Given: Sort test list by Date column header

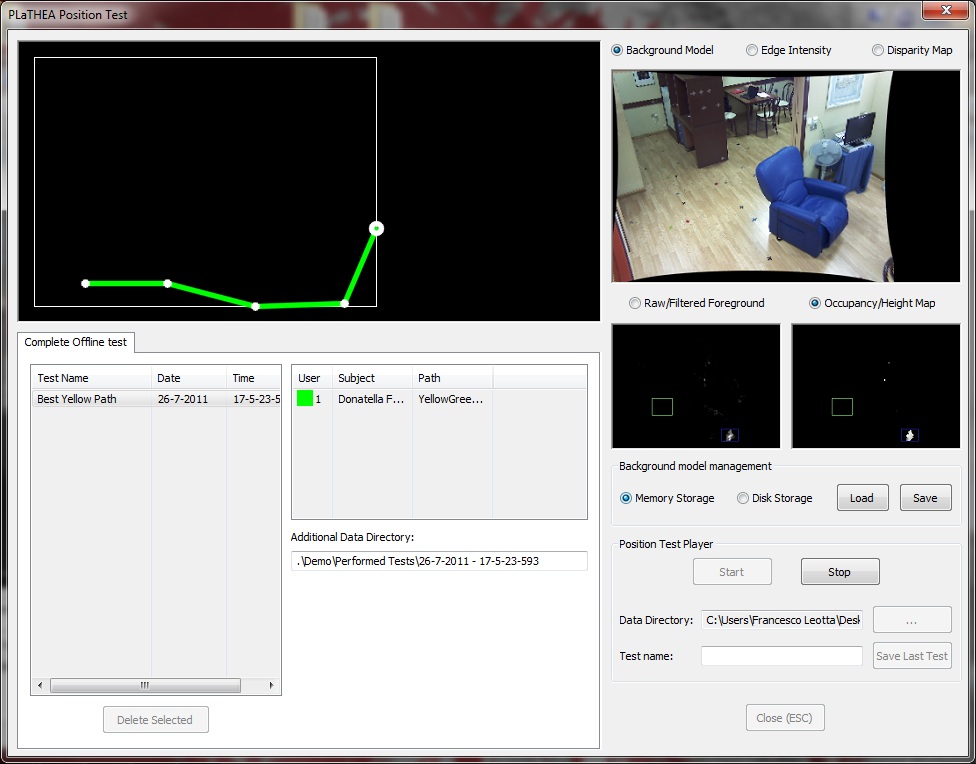Looking at the screenshot, I should point(188,378).
